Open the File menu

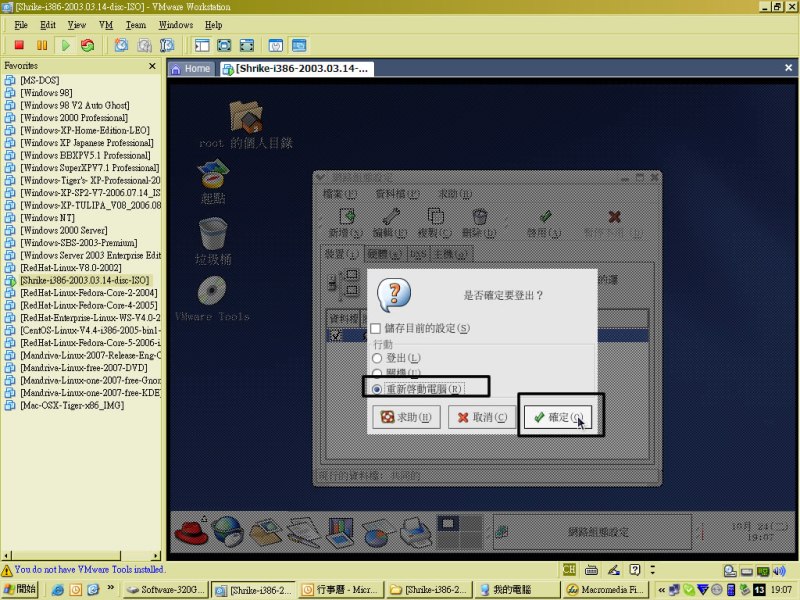21,25
